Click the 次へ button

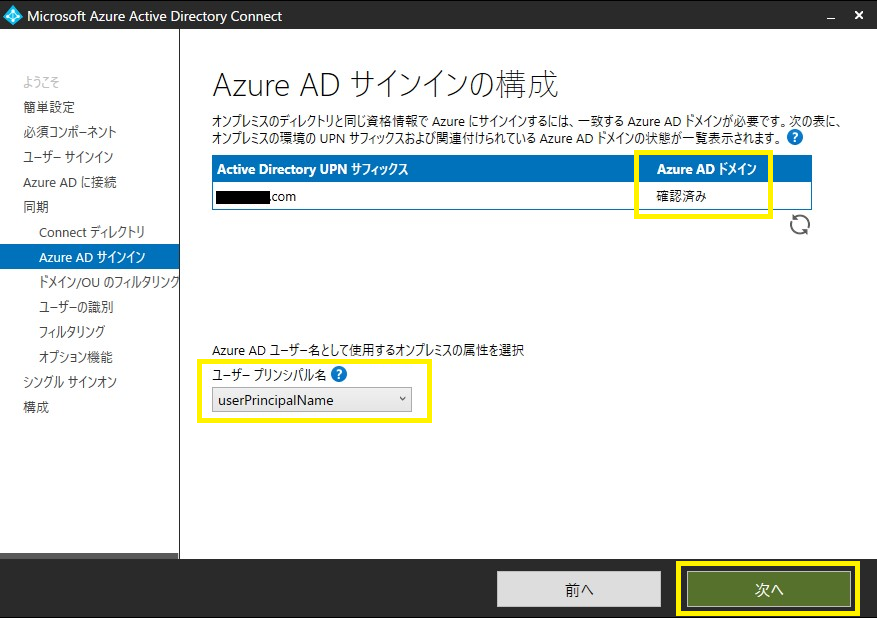[768, 589]
